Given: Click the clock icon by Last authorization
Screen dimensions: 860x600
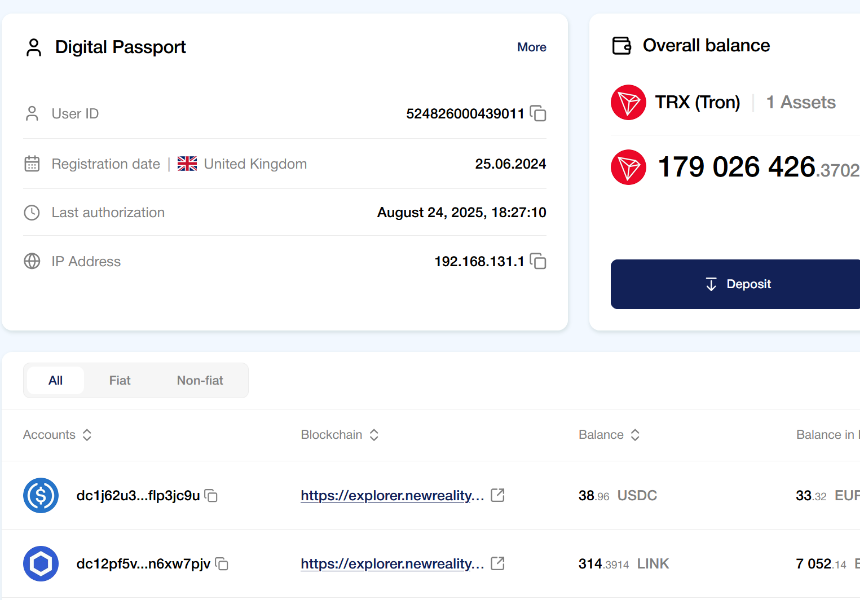Looking at the screenshot, I should click(32, 212).
